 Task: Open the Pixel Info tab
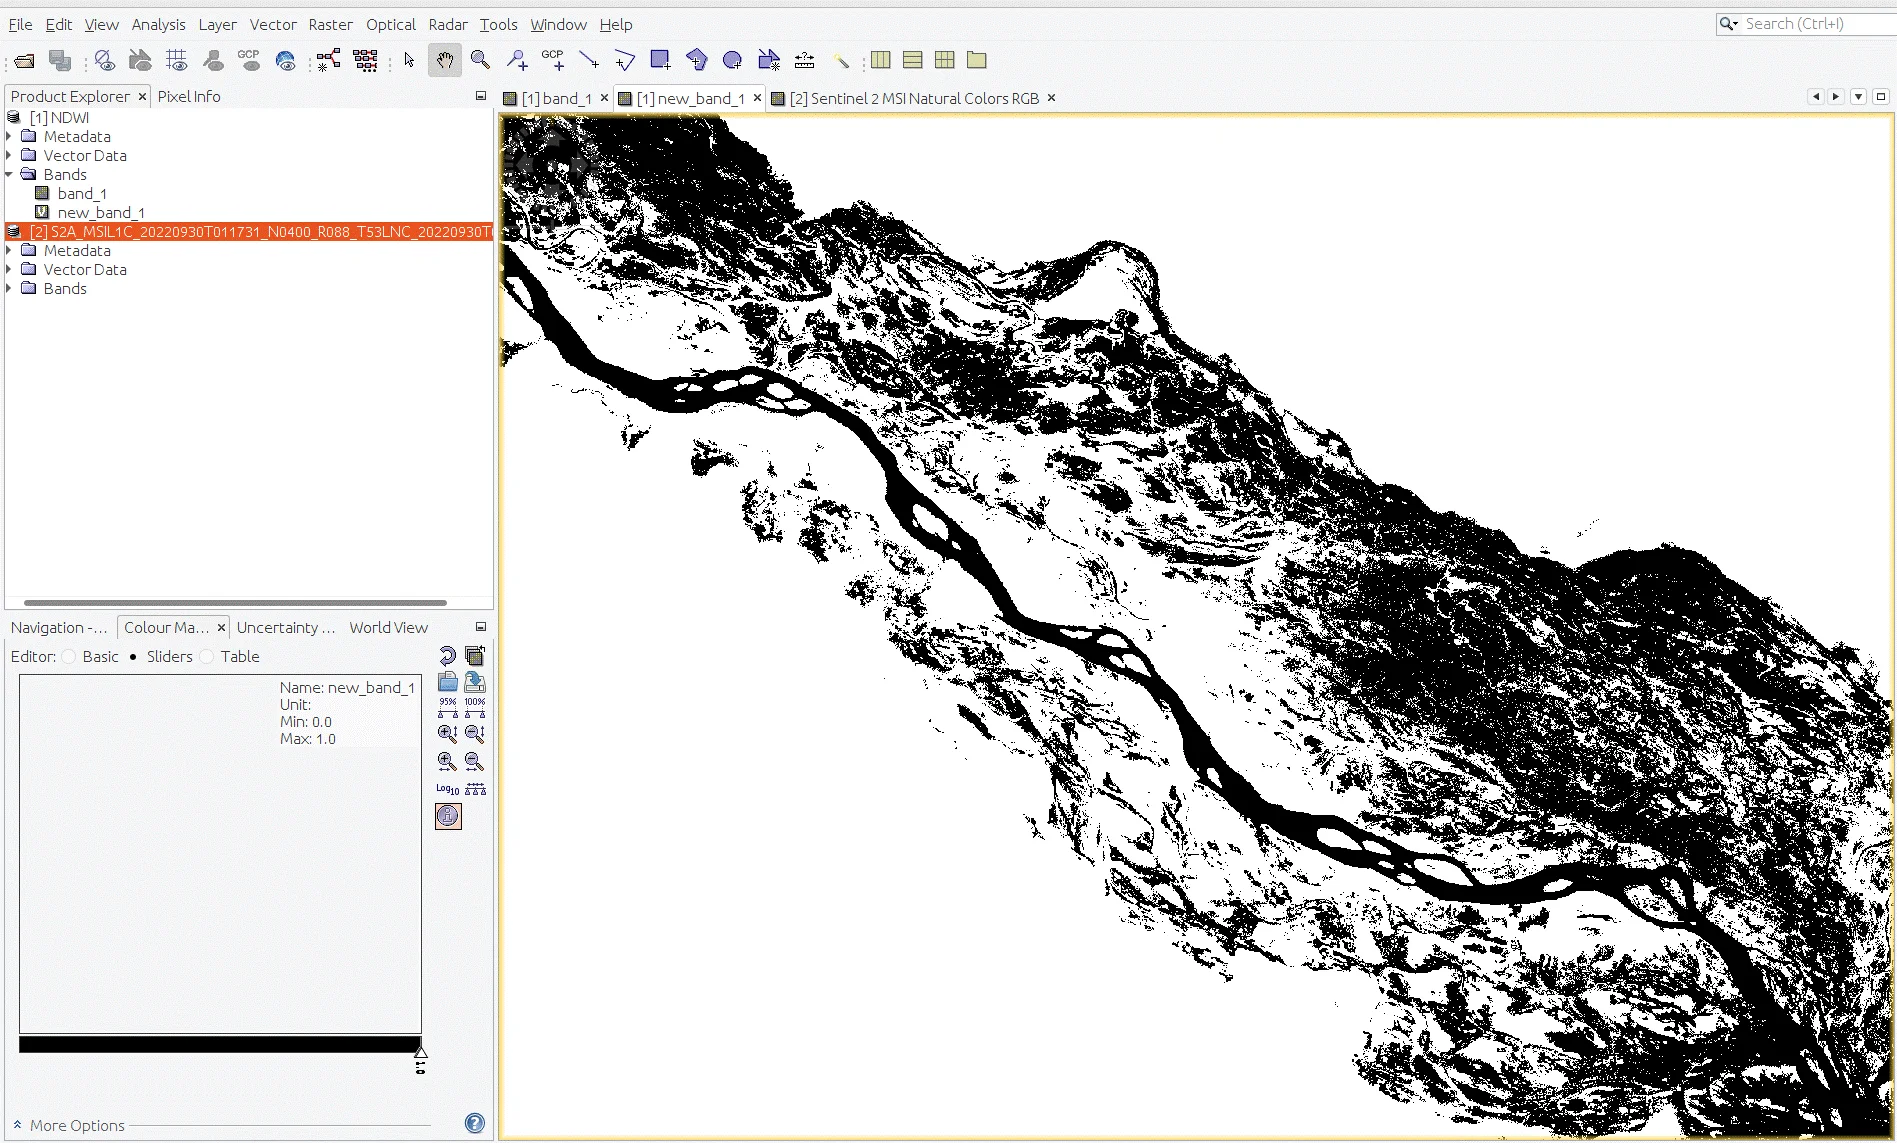pyautogui.click(x=188, y=96)
